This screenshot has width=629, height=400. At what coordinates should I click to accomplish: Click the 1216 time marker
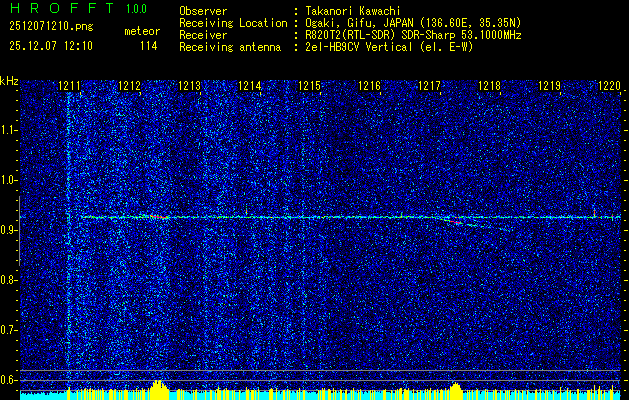click(369, 85)
